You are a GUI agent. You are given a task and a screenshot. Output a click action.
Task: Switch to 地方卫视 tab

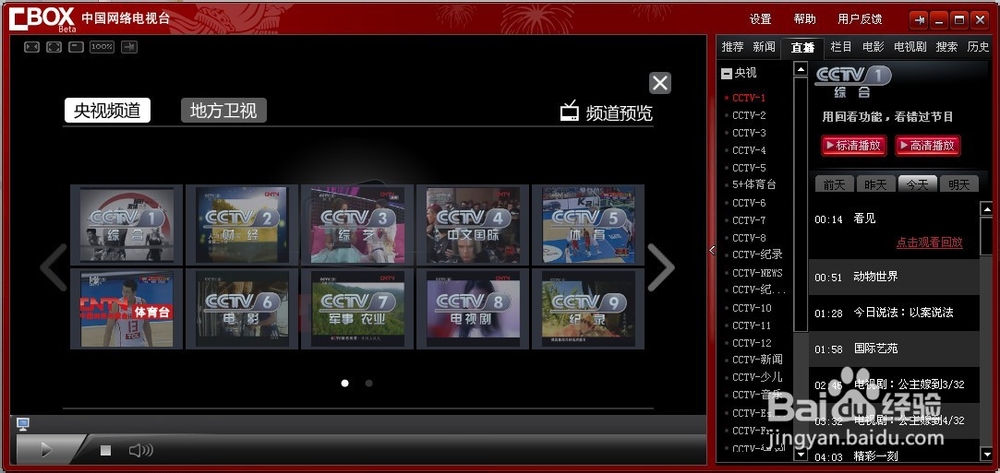pos(223,110)
